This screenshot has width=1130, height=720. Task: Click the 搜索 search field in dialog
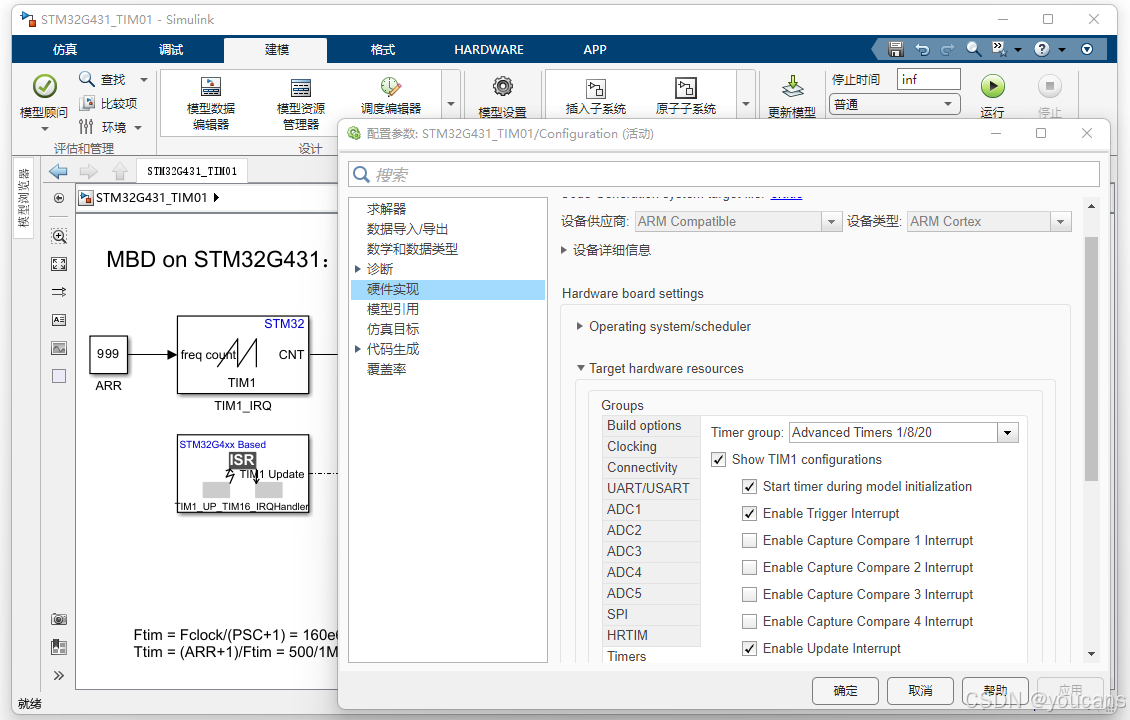click(724, 174)
